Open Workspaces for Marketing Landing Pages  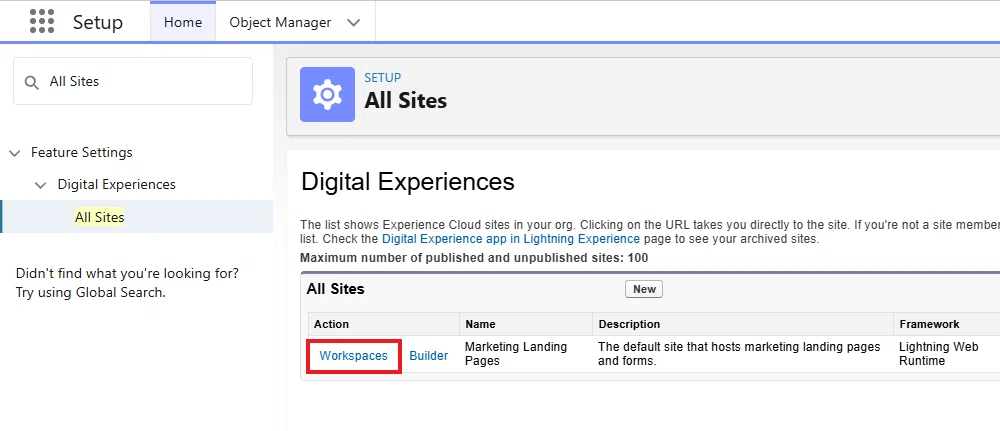[x=353, y=356]
